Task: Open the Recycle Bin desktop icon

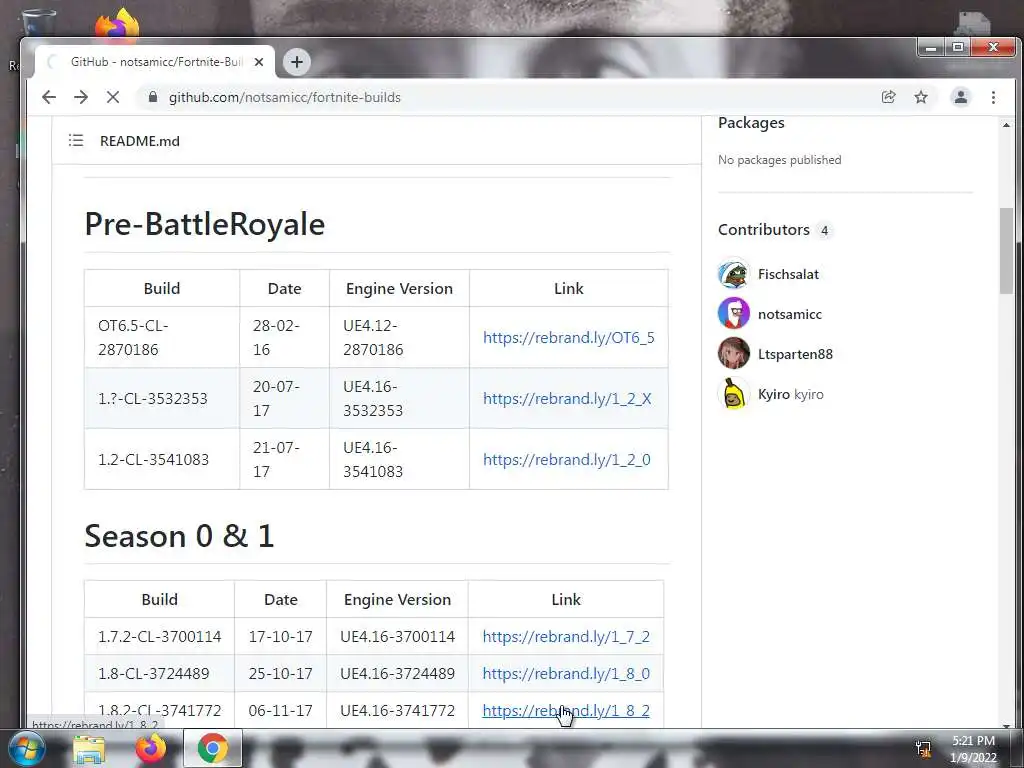Action: 39,21
